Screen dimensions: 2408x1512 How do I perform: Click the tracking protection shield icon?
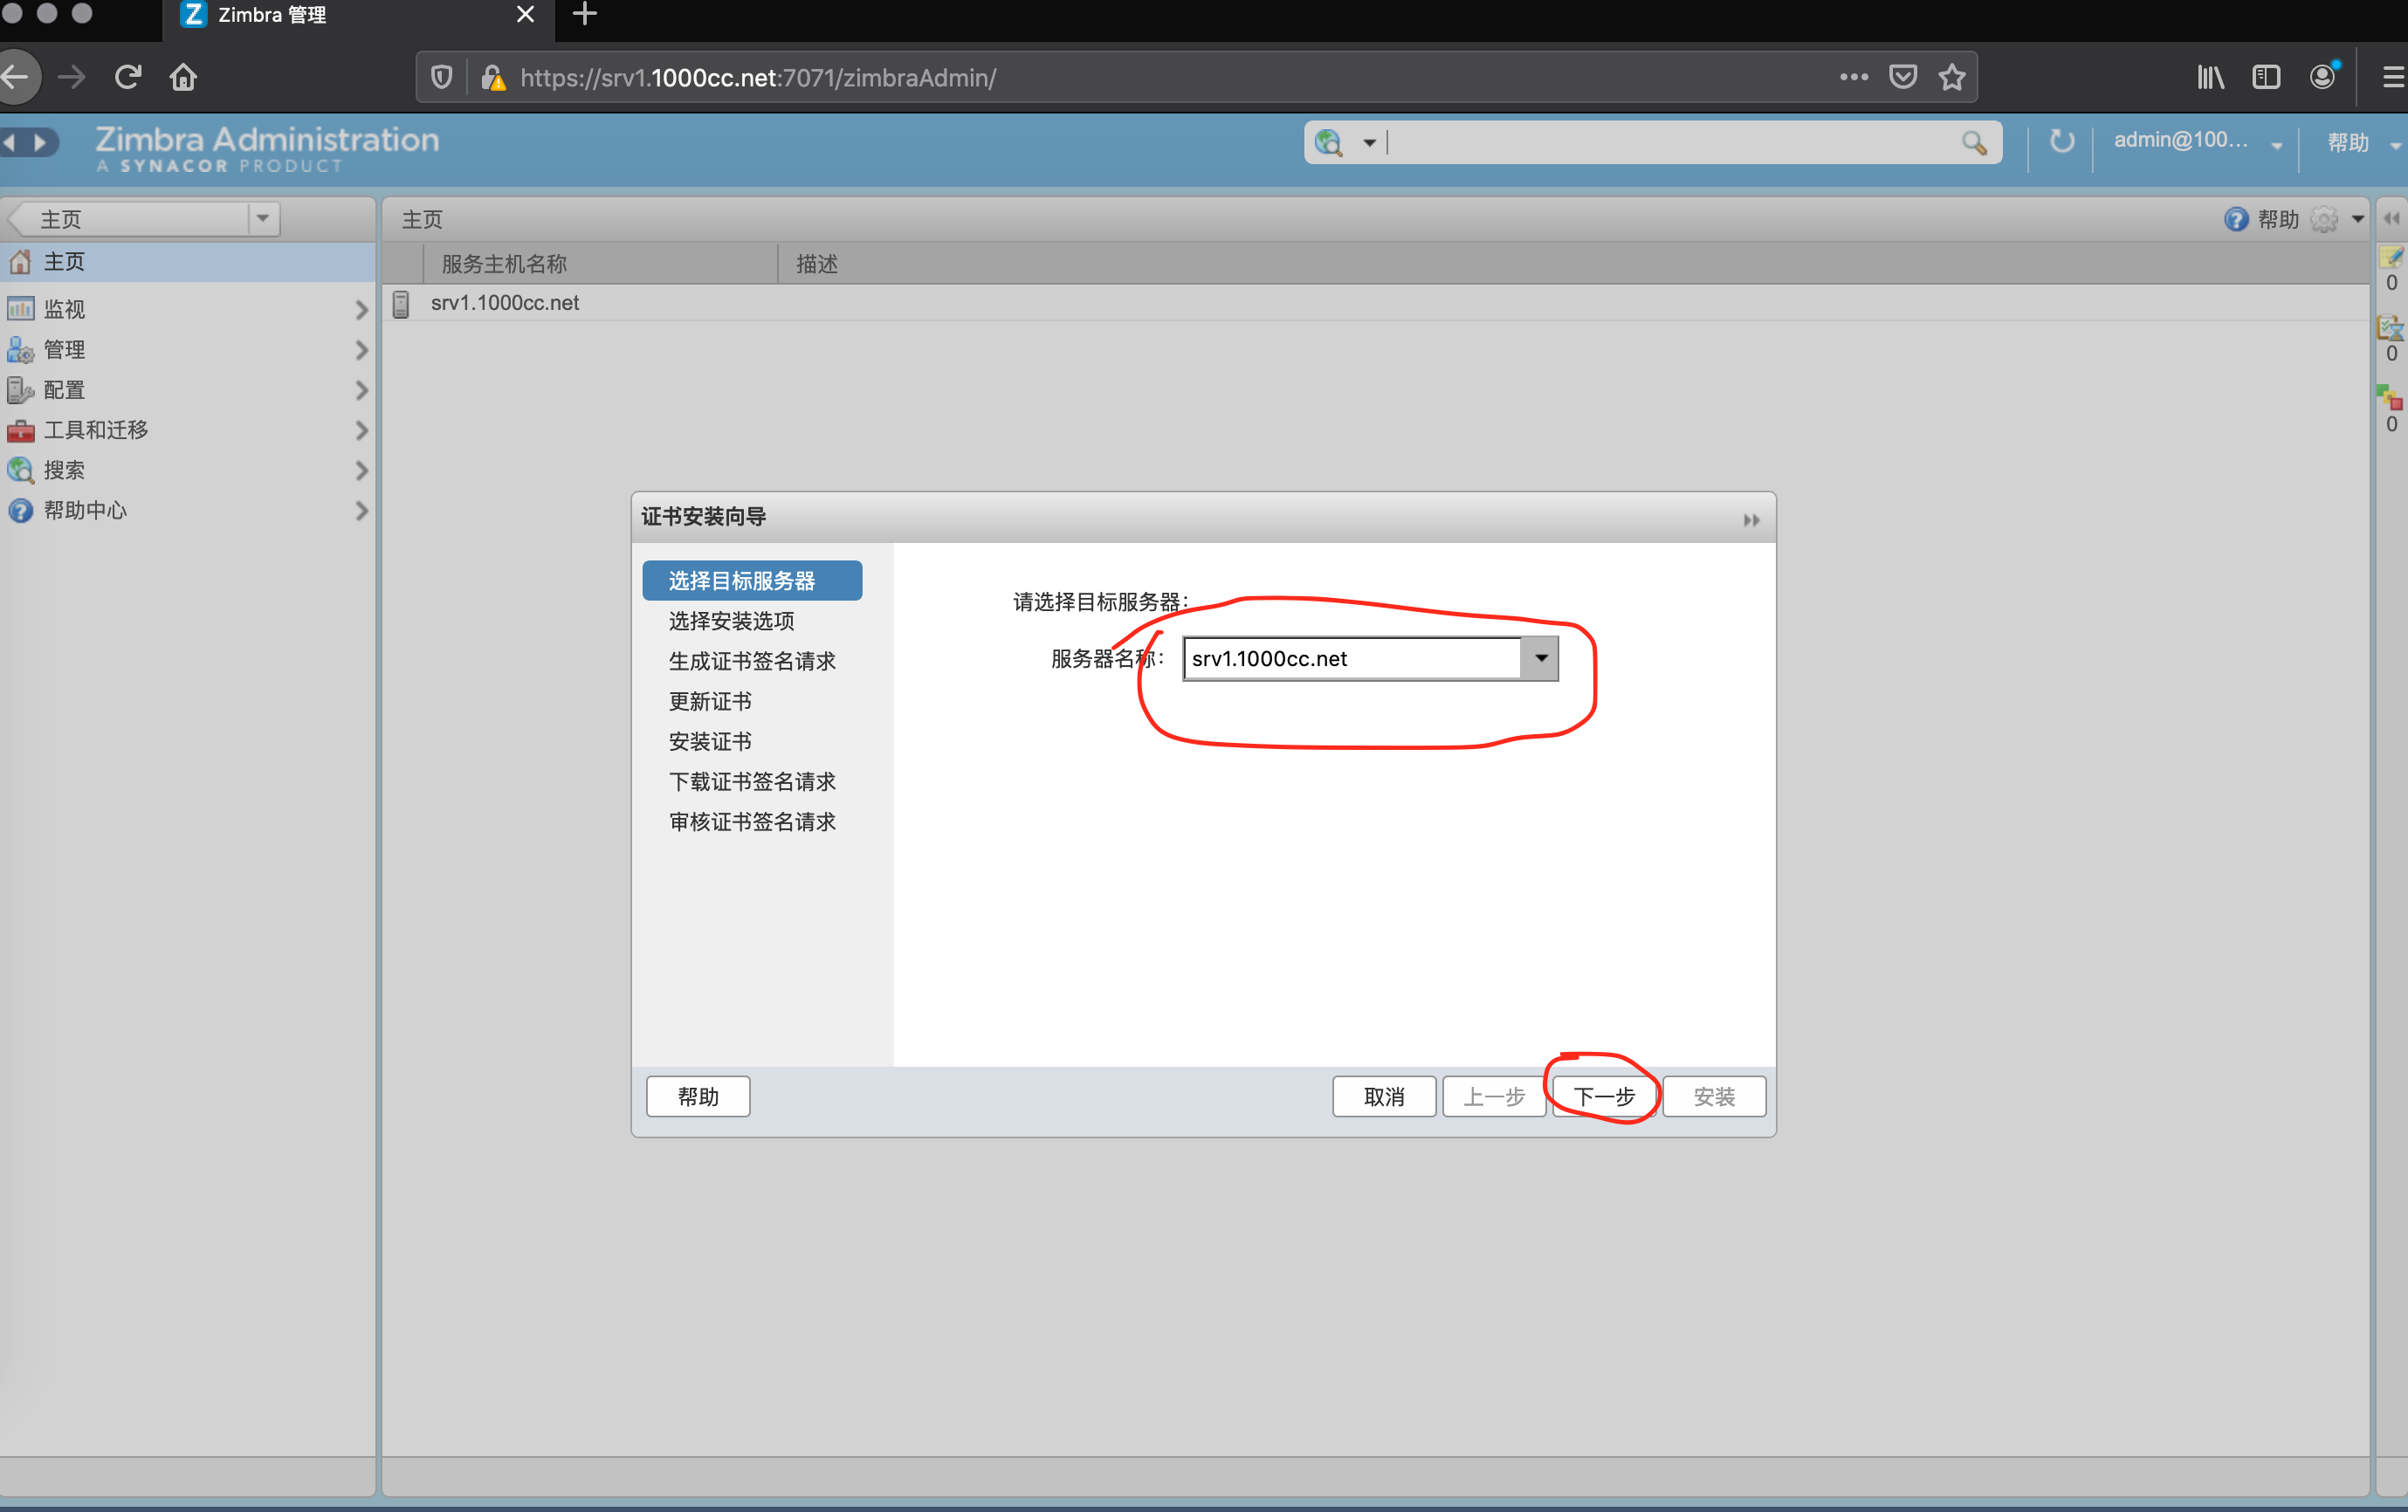(441, 77)
